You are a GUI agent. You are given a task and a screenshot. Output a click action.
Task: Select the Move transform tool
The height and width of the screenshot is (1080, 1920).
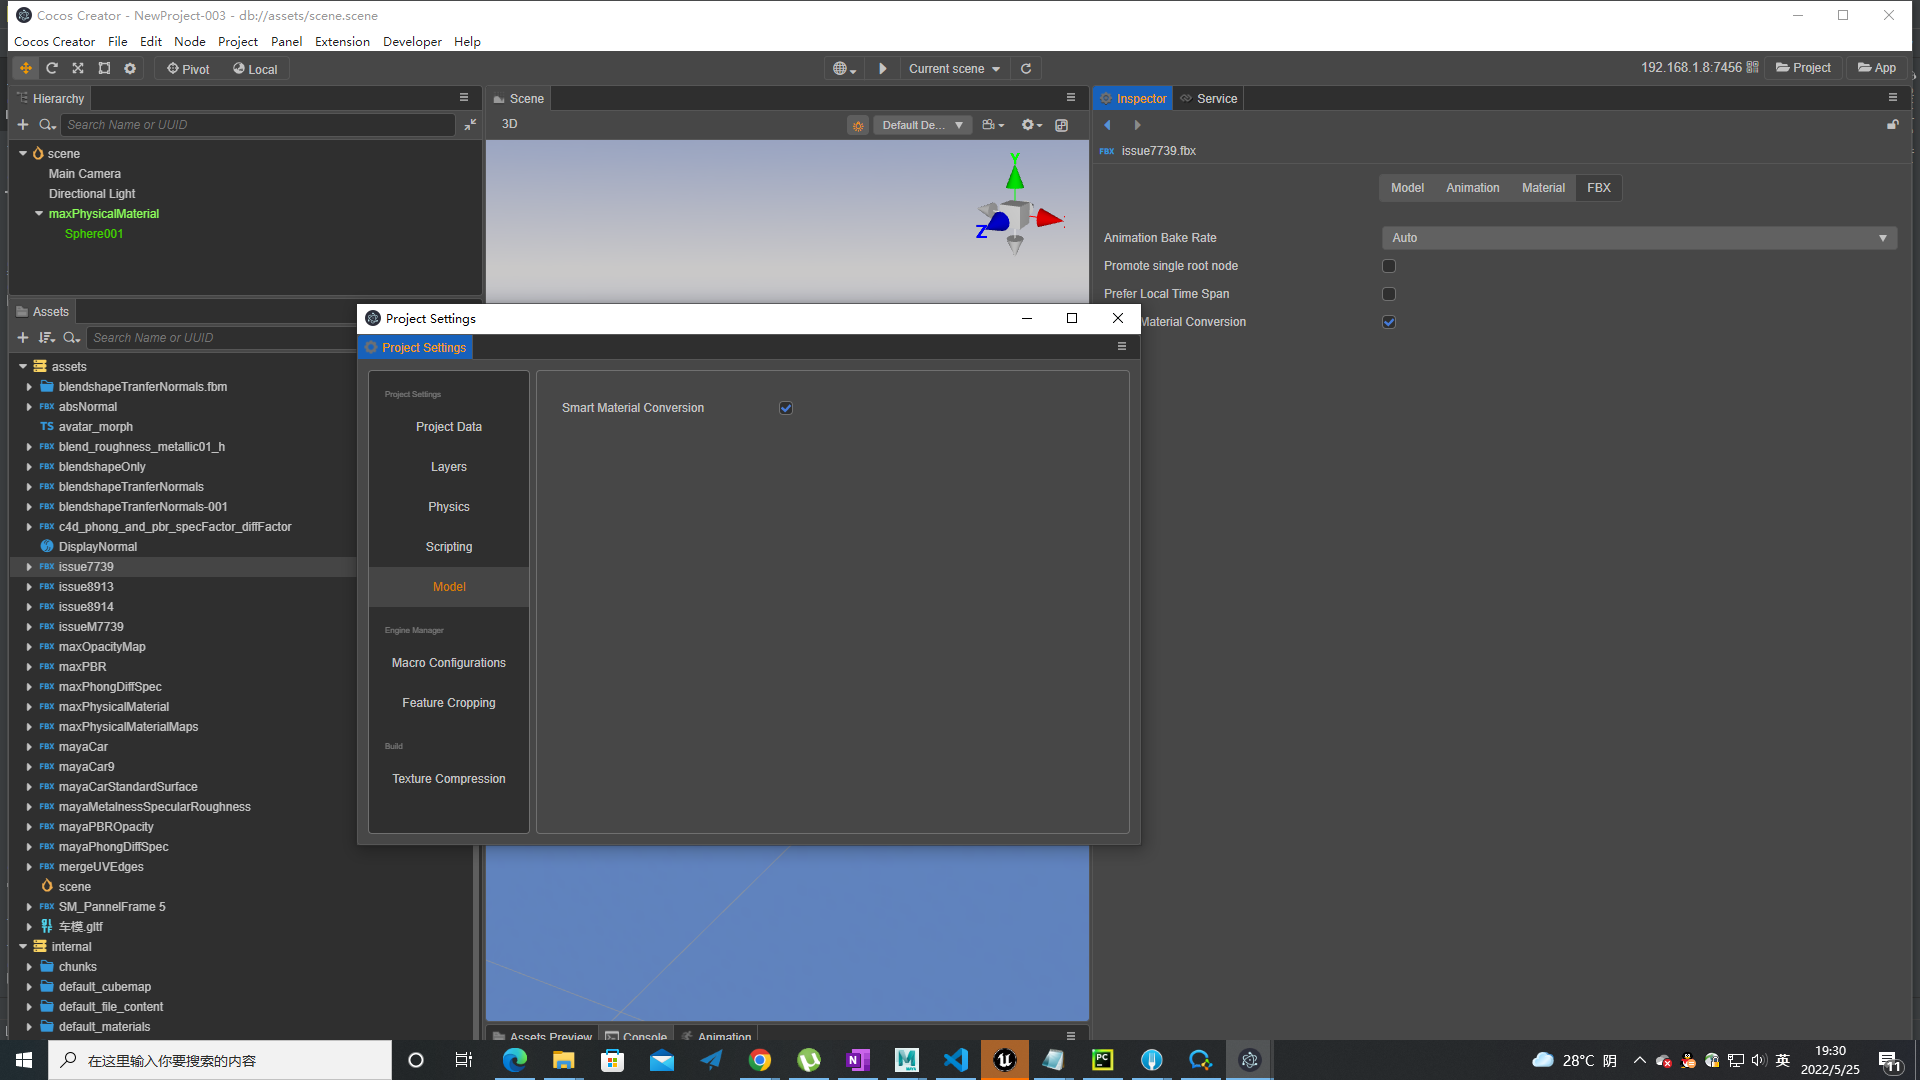25,68
